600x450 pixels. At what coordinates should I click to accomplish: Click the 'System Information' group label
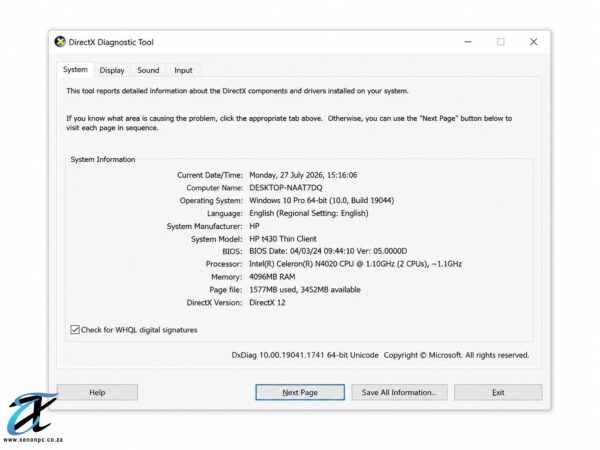tap(103, 160)
